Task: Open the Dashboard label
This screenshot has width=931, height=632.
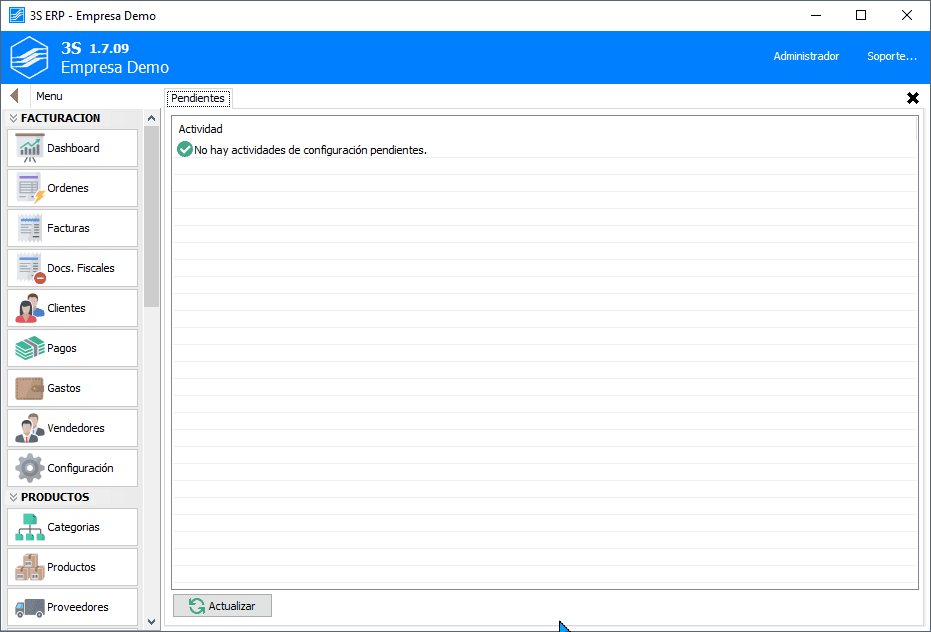Action: pos(73,148)
